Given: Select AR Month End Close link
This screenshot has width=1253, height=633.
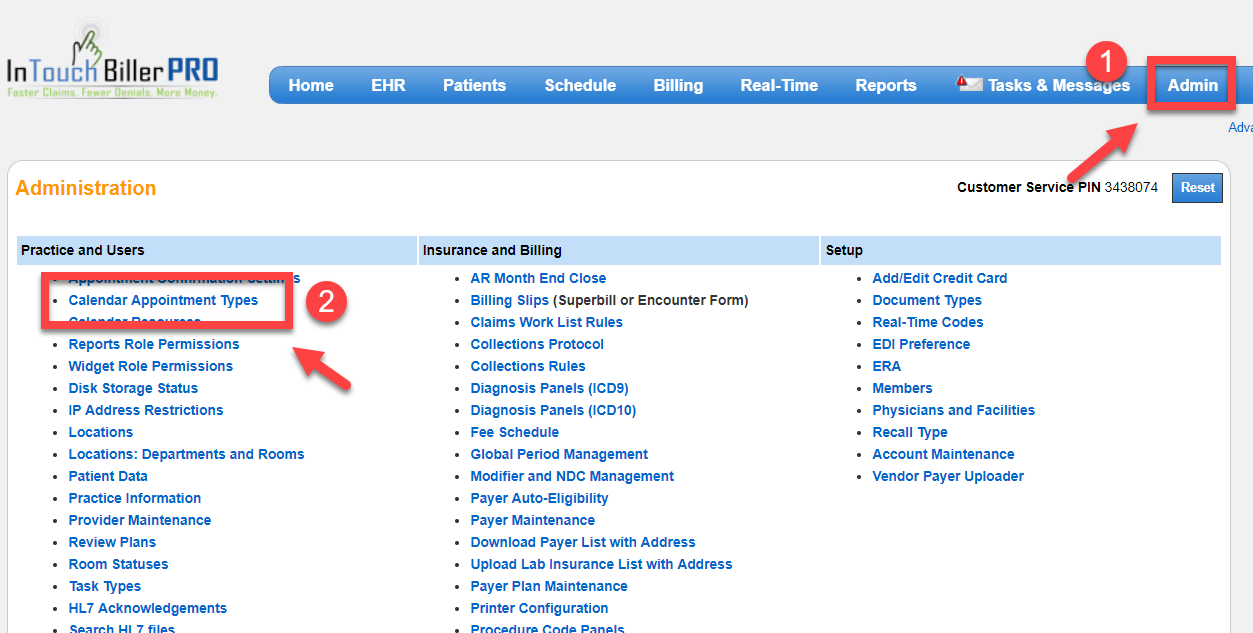Looking at the screenshot, I should tap(538, 278).
